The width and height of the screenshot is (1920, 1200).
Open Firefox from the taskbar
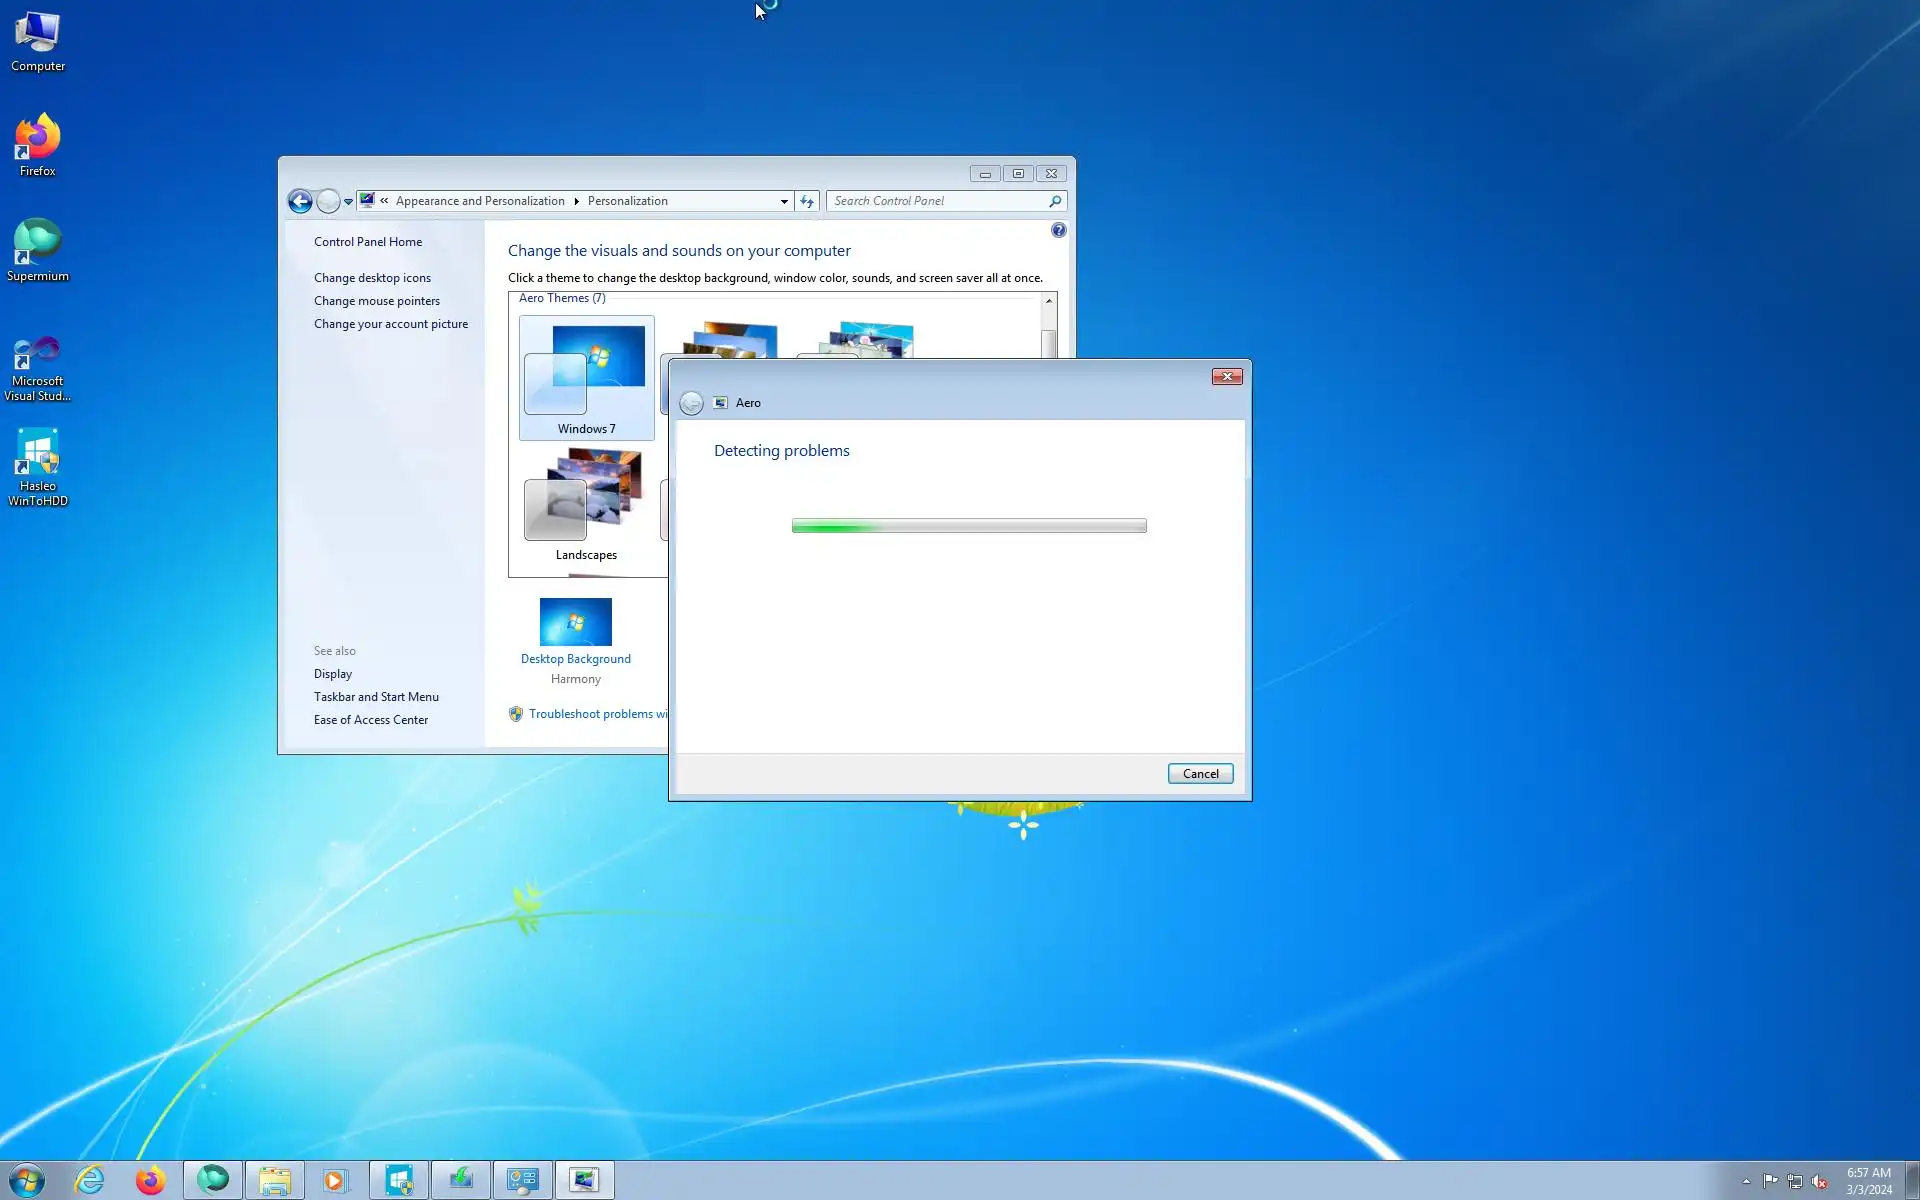click(151, 1180)
